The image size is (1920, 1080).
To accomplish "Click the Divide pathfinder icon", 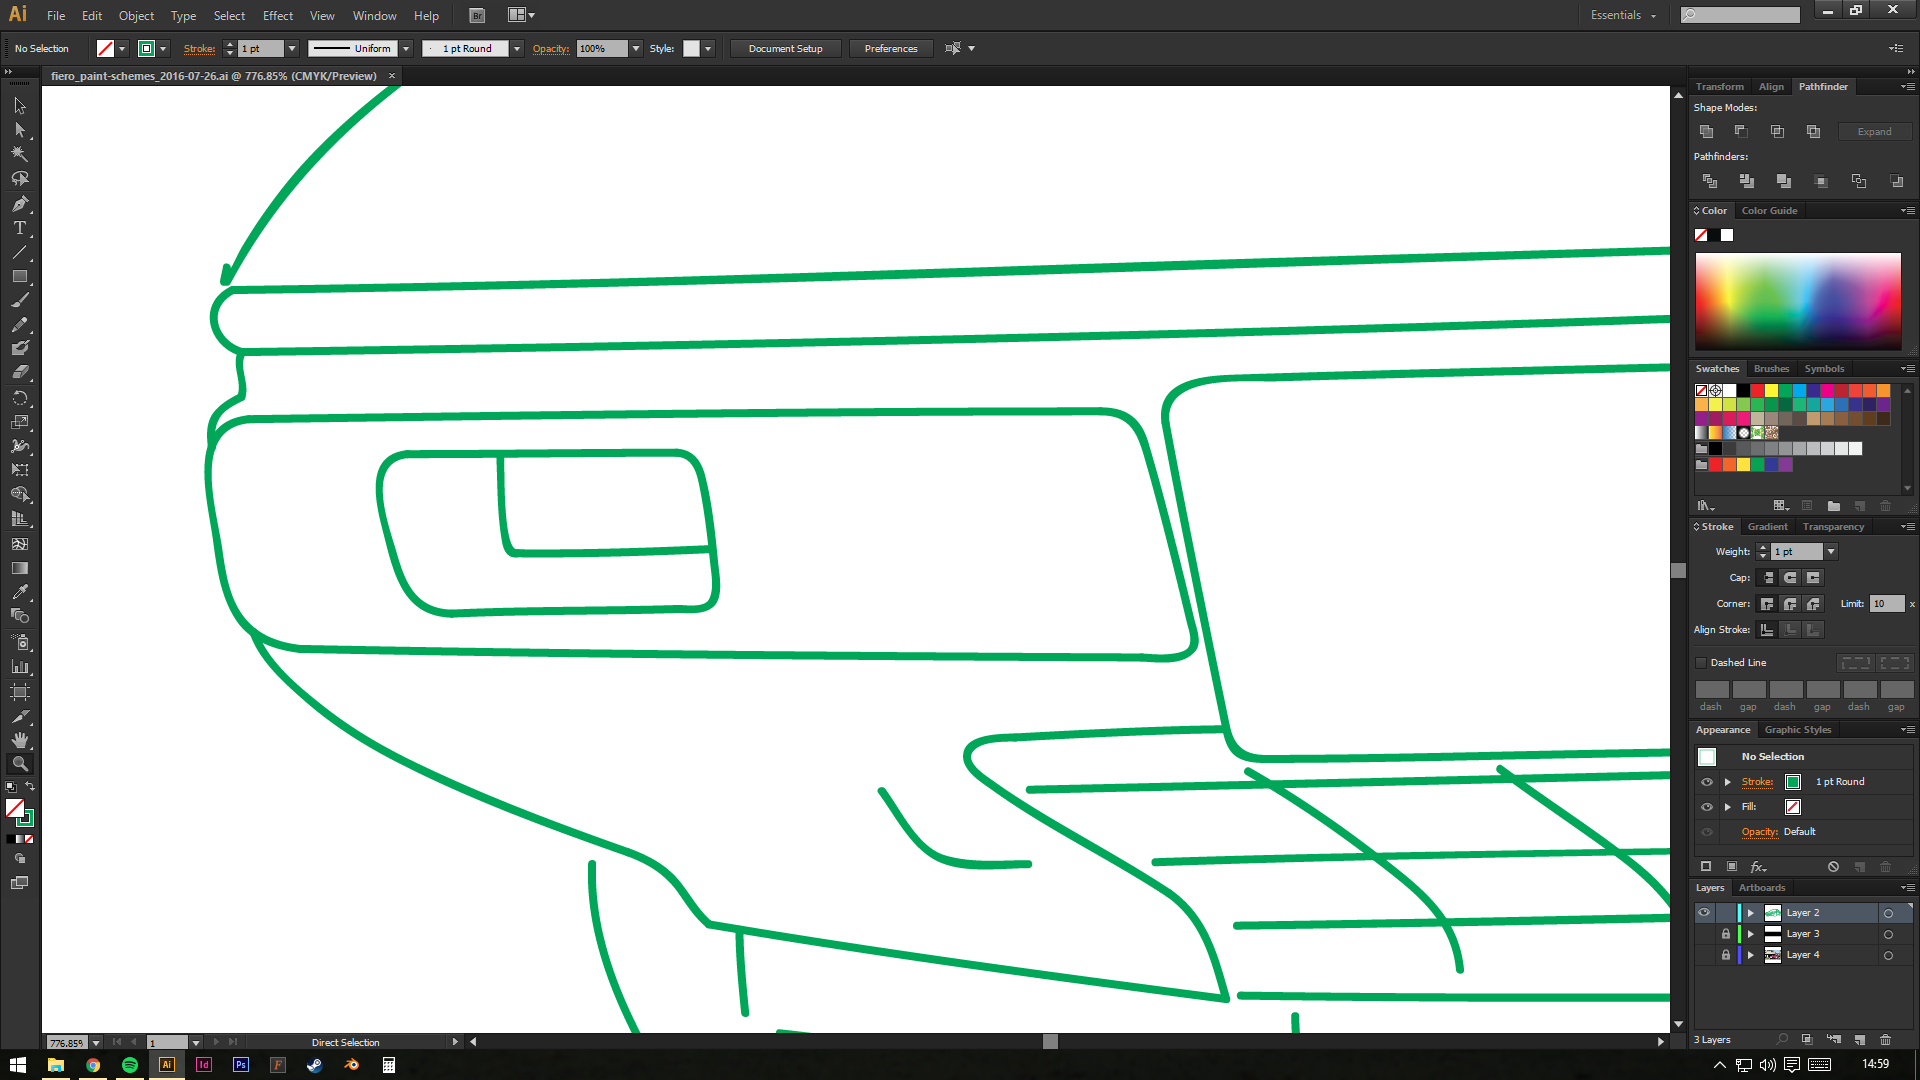I will (x=1709, y=181).
